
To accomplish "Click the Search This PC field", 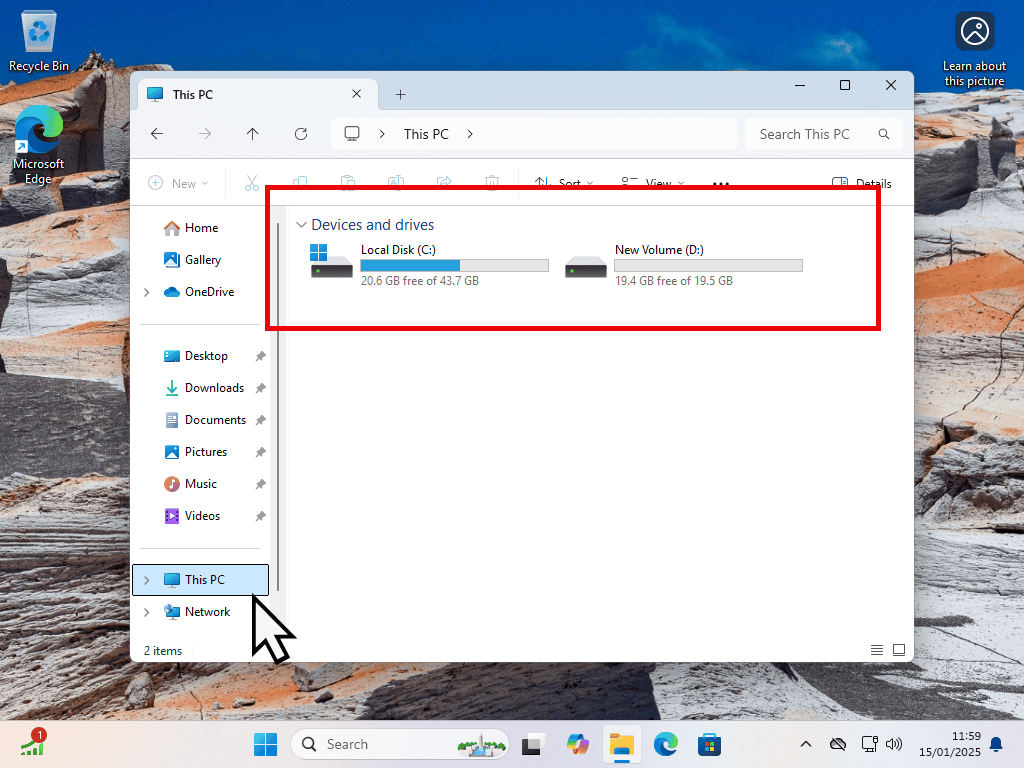I will [x=810, y=134].
